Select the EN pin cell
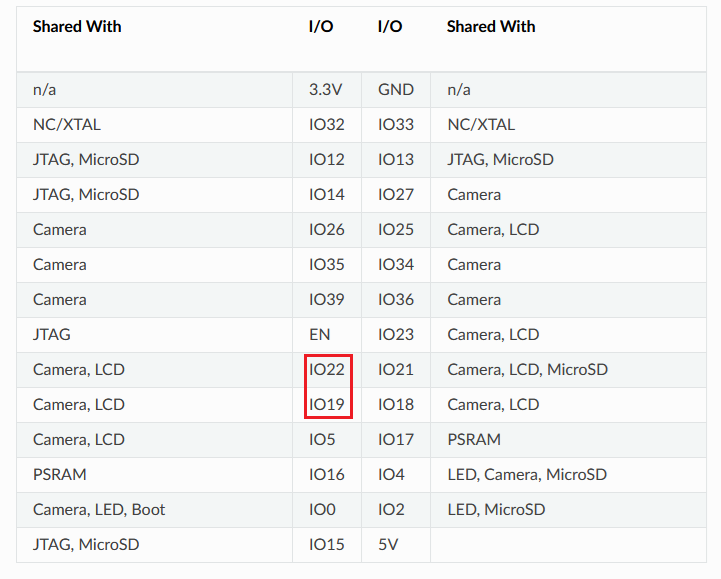The width and height of the screenshot is (721, 579). pos(320,335)
